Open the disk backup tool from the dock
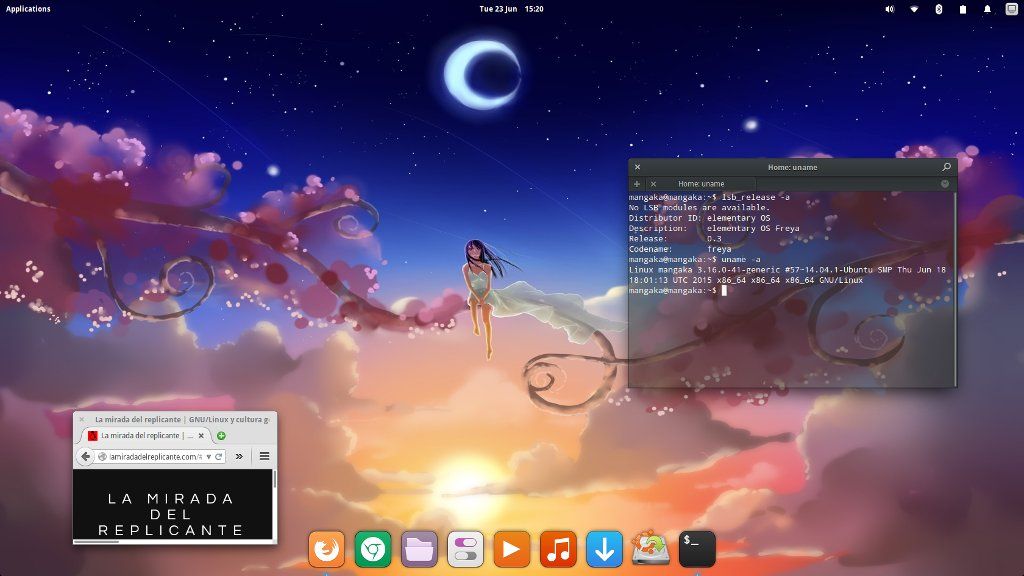The image size is (1024, 576). 649,548
